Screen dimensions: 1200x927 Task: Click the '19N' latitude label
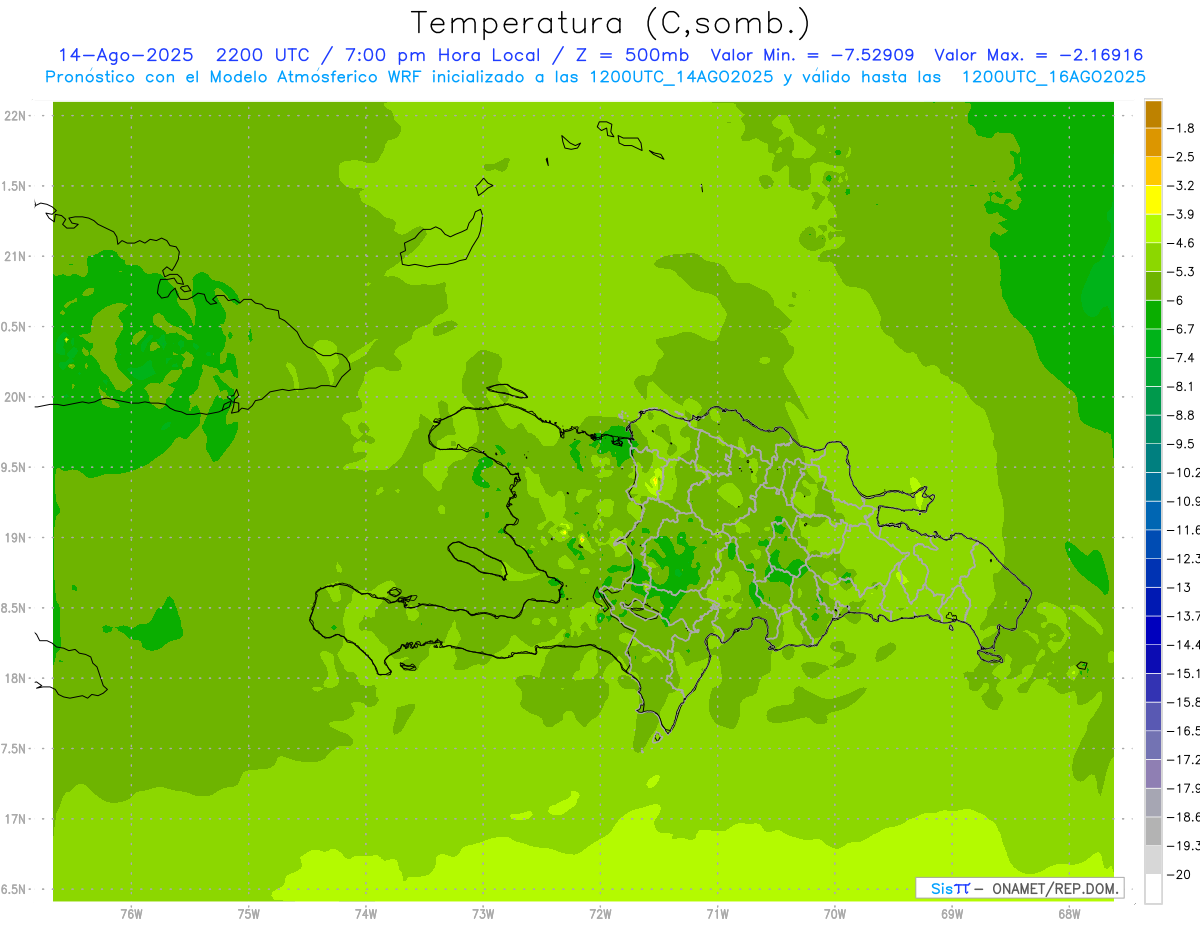pos(16,538)
